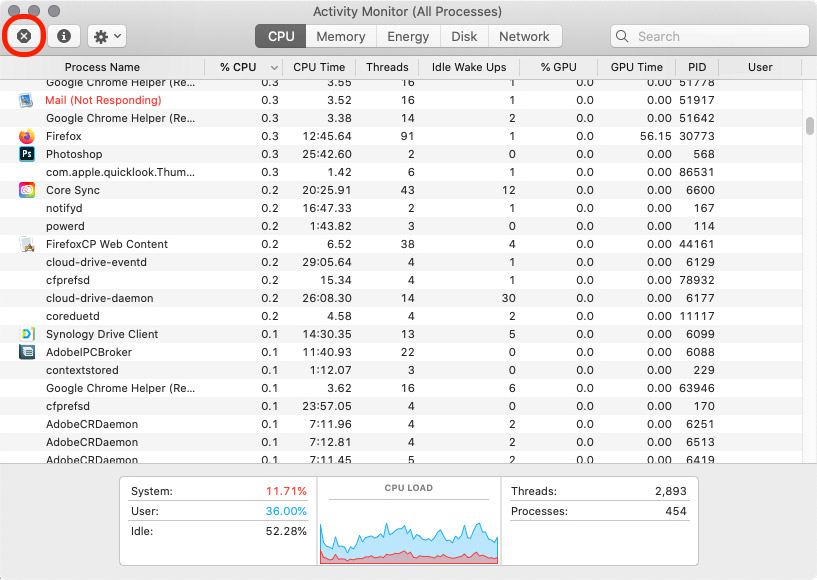The height and width of the screenshot is (580, 817).
Task: Select the AdobeIPCBroker process name
Action: coord(89,352)
